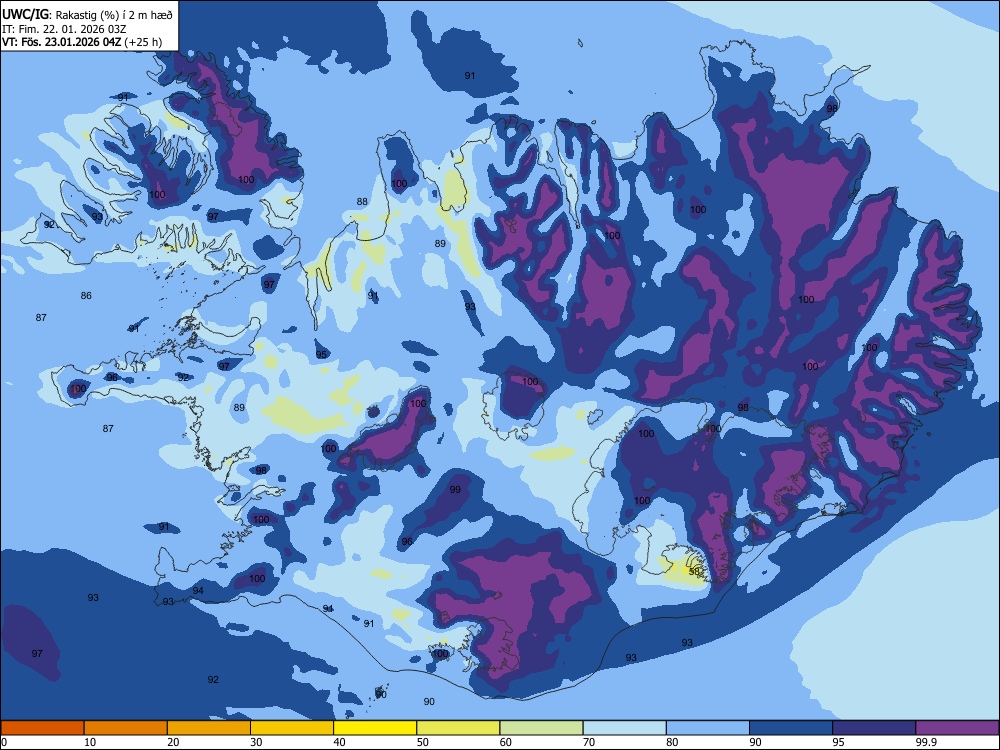Click the legend tick label '20'
This screenshot has height=750, width=1000.
click(173, 742)
